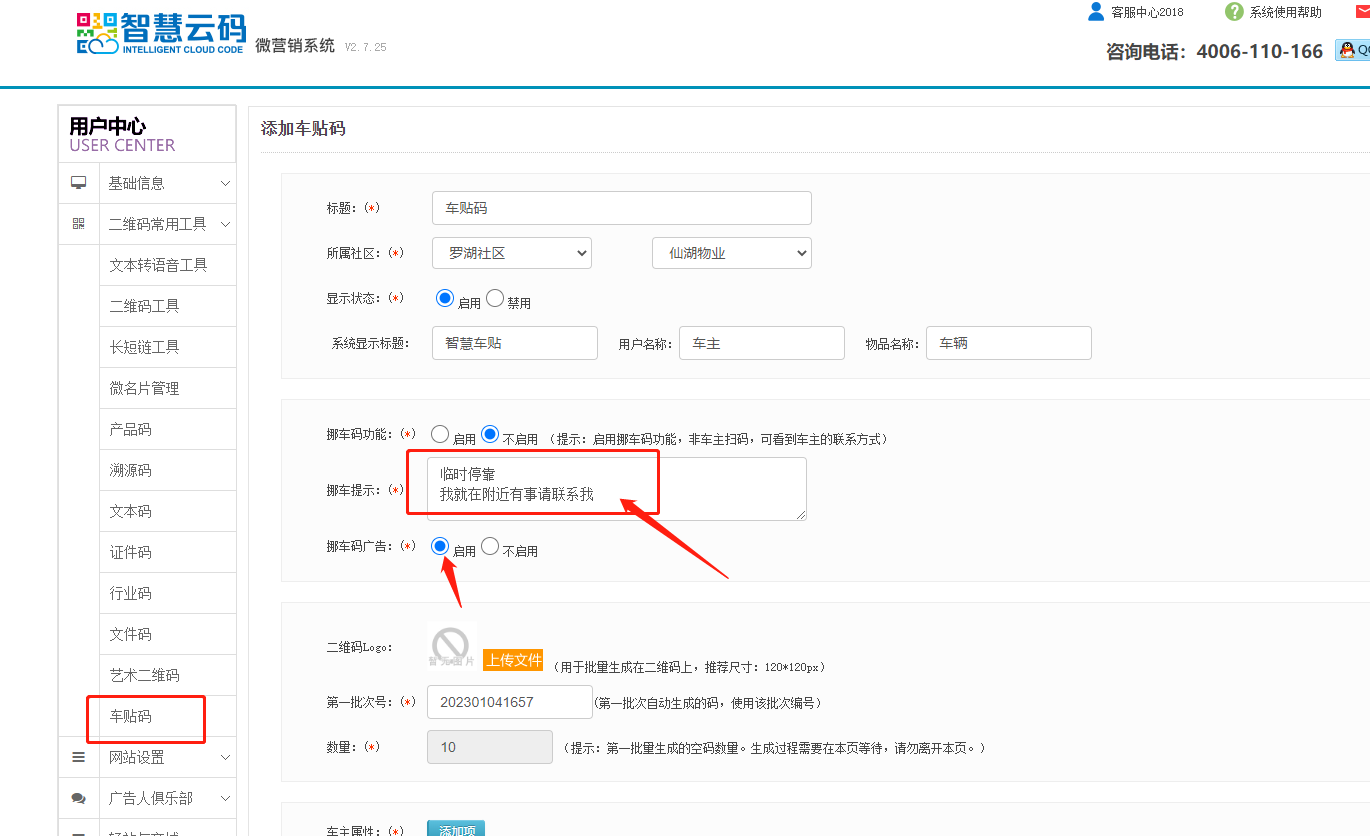
Task: Click the 智慧云码 logo
Action: [160, 33]
